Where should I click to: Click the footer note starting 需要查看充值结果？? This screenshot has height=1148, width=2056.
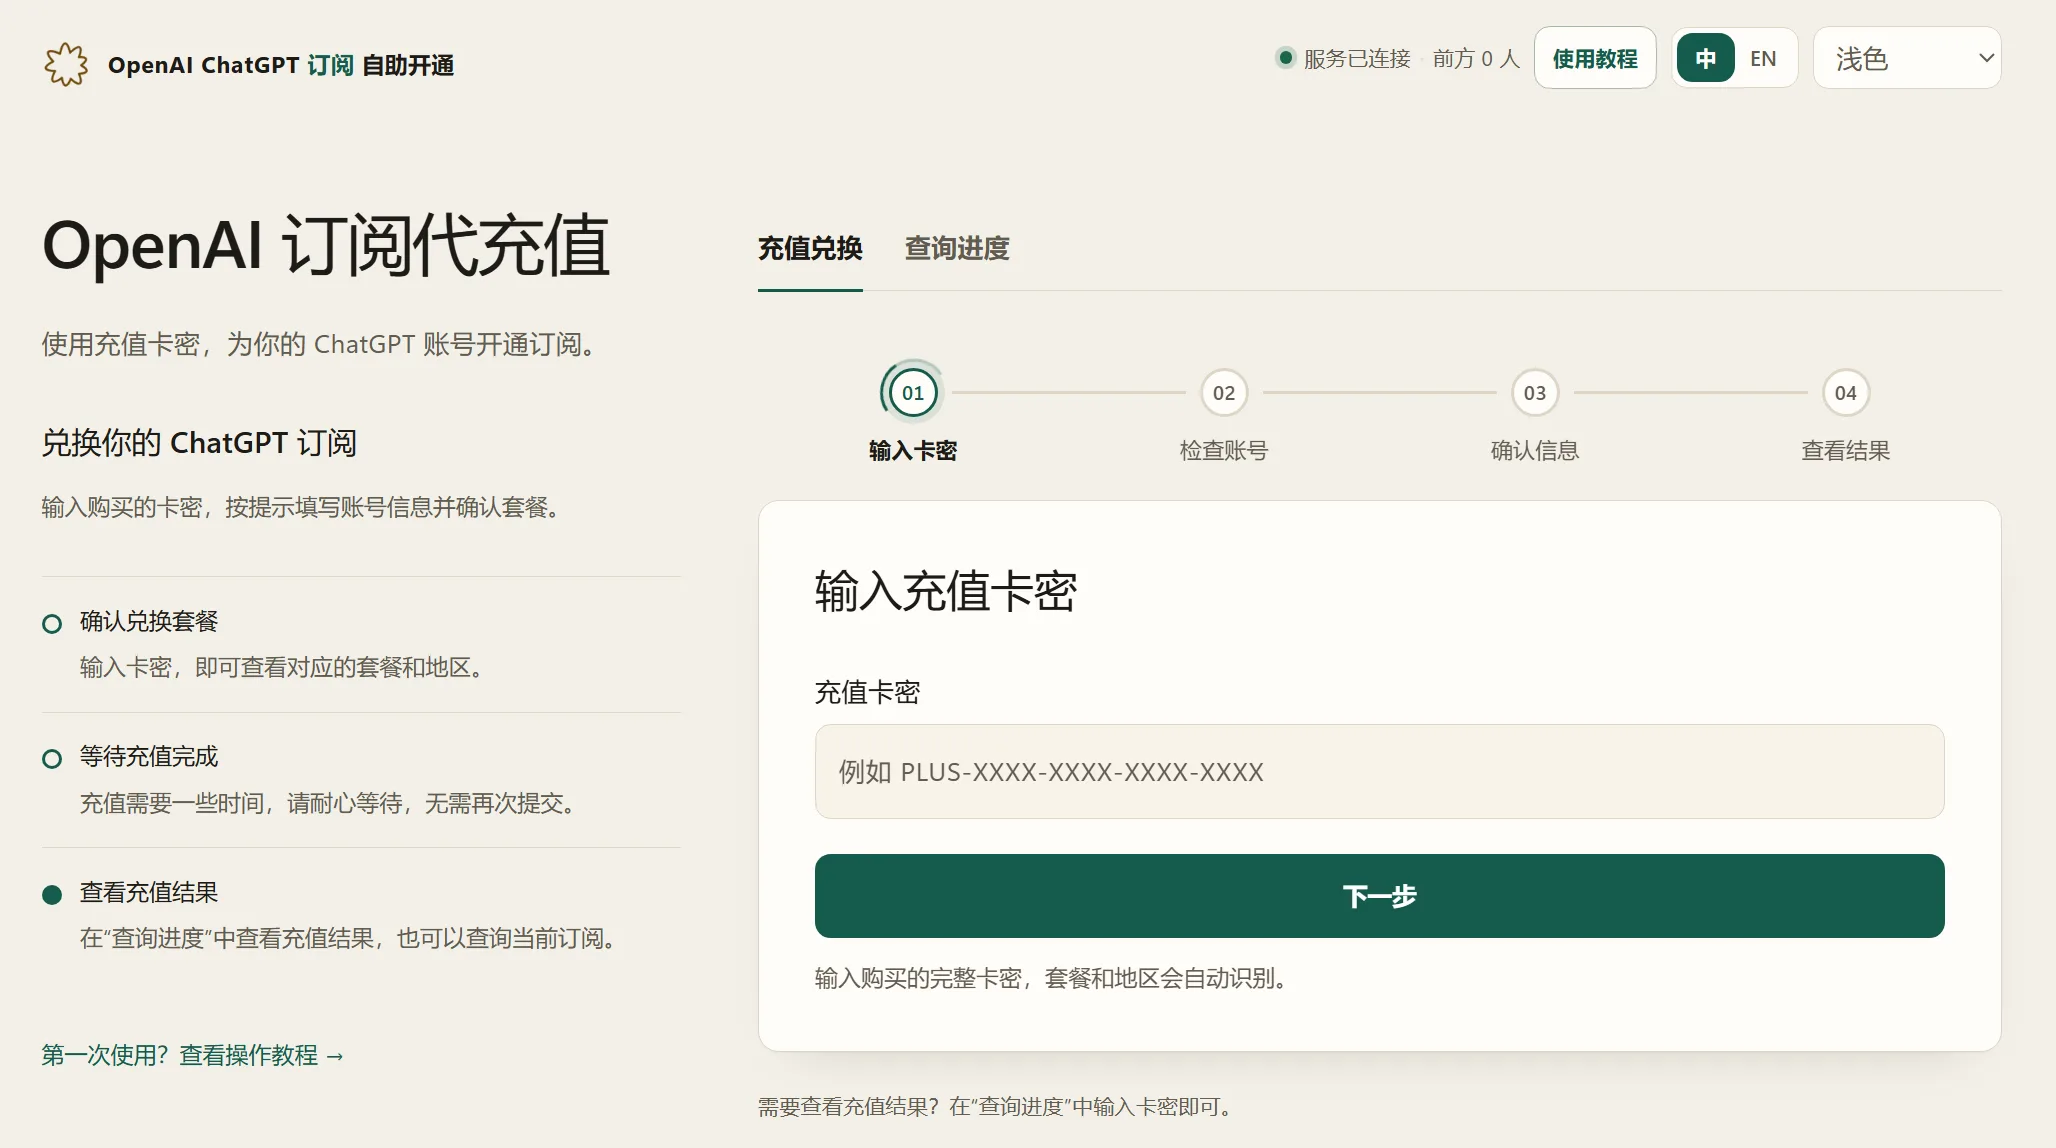point(996,1106)
